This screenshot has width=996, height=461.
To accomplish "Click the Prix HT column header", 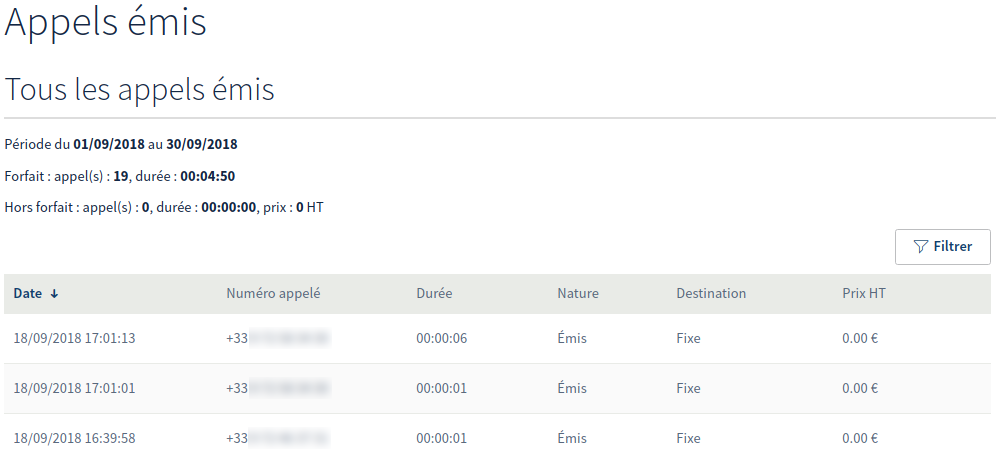I will (864, 294).
